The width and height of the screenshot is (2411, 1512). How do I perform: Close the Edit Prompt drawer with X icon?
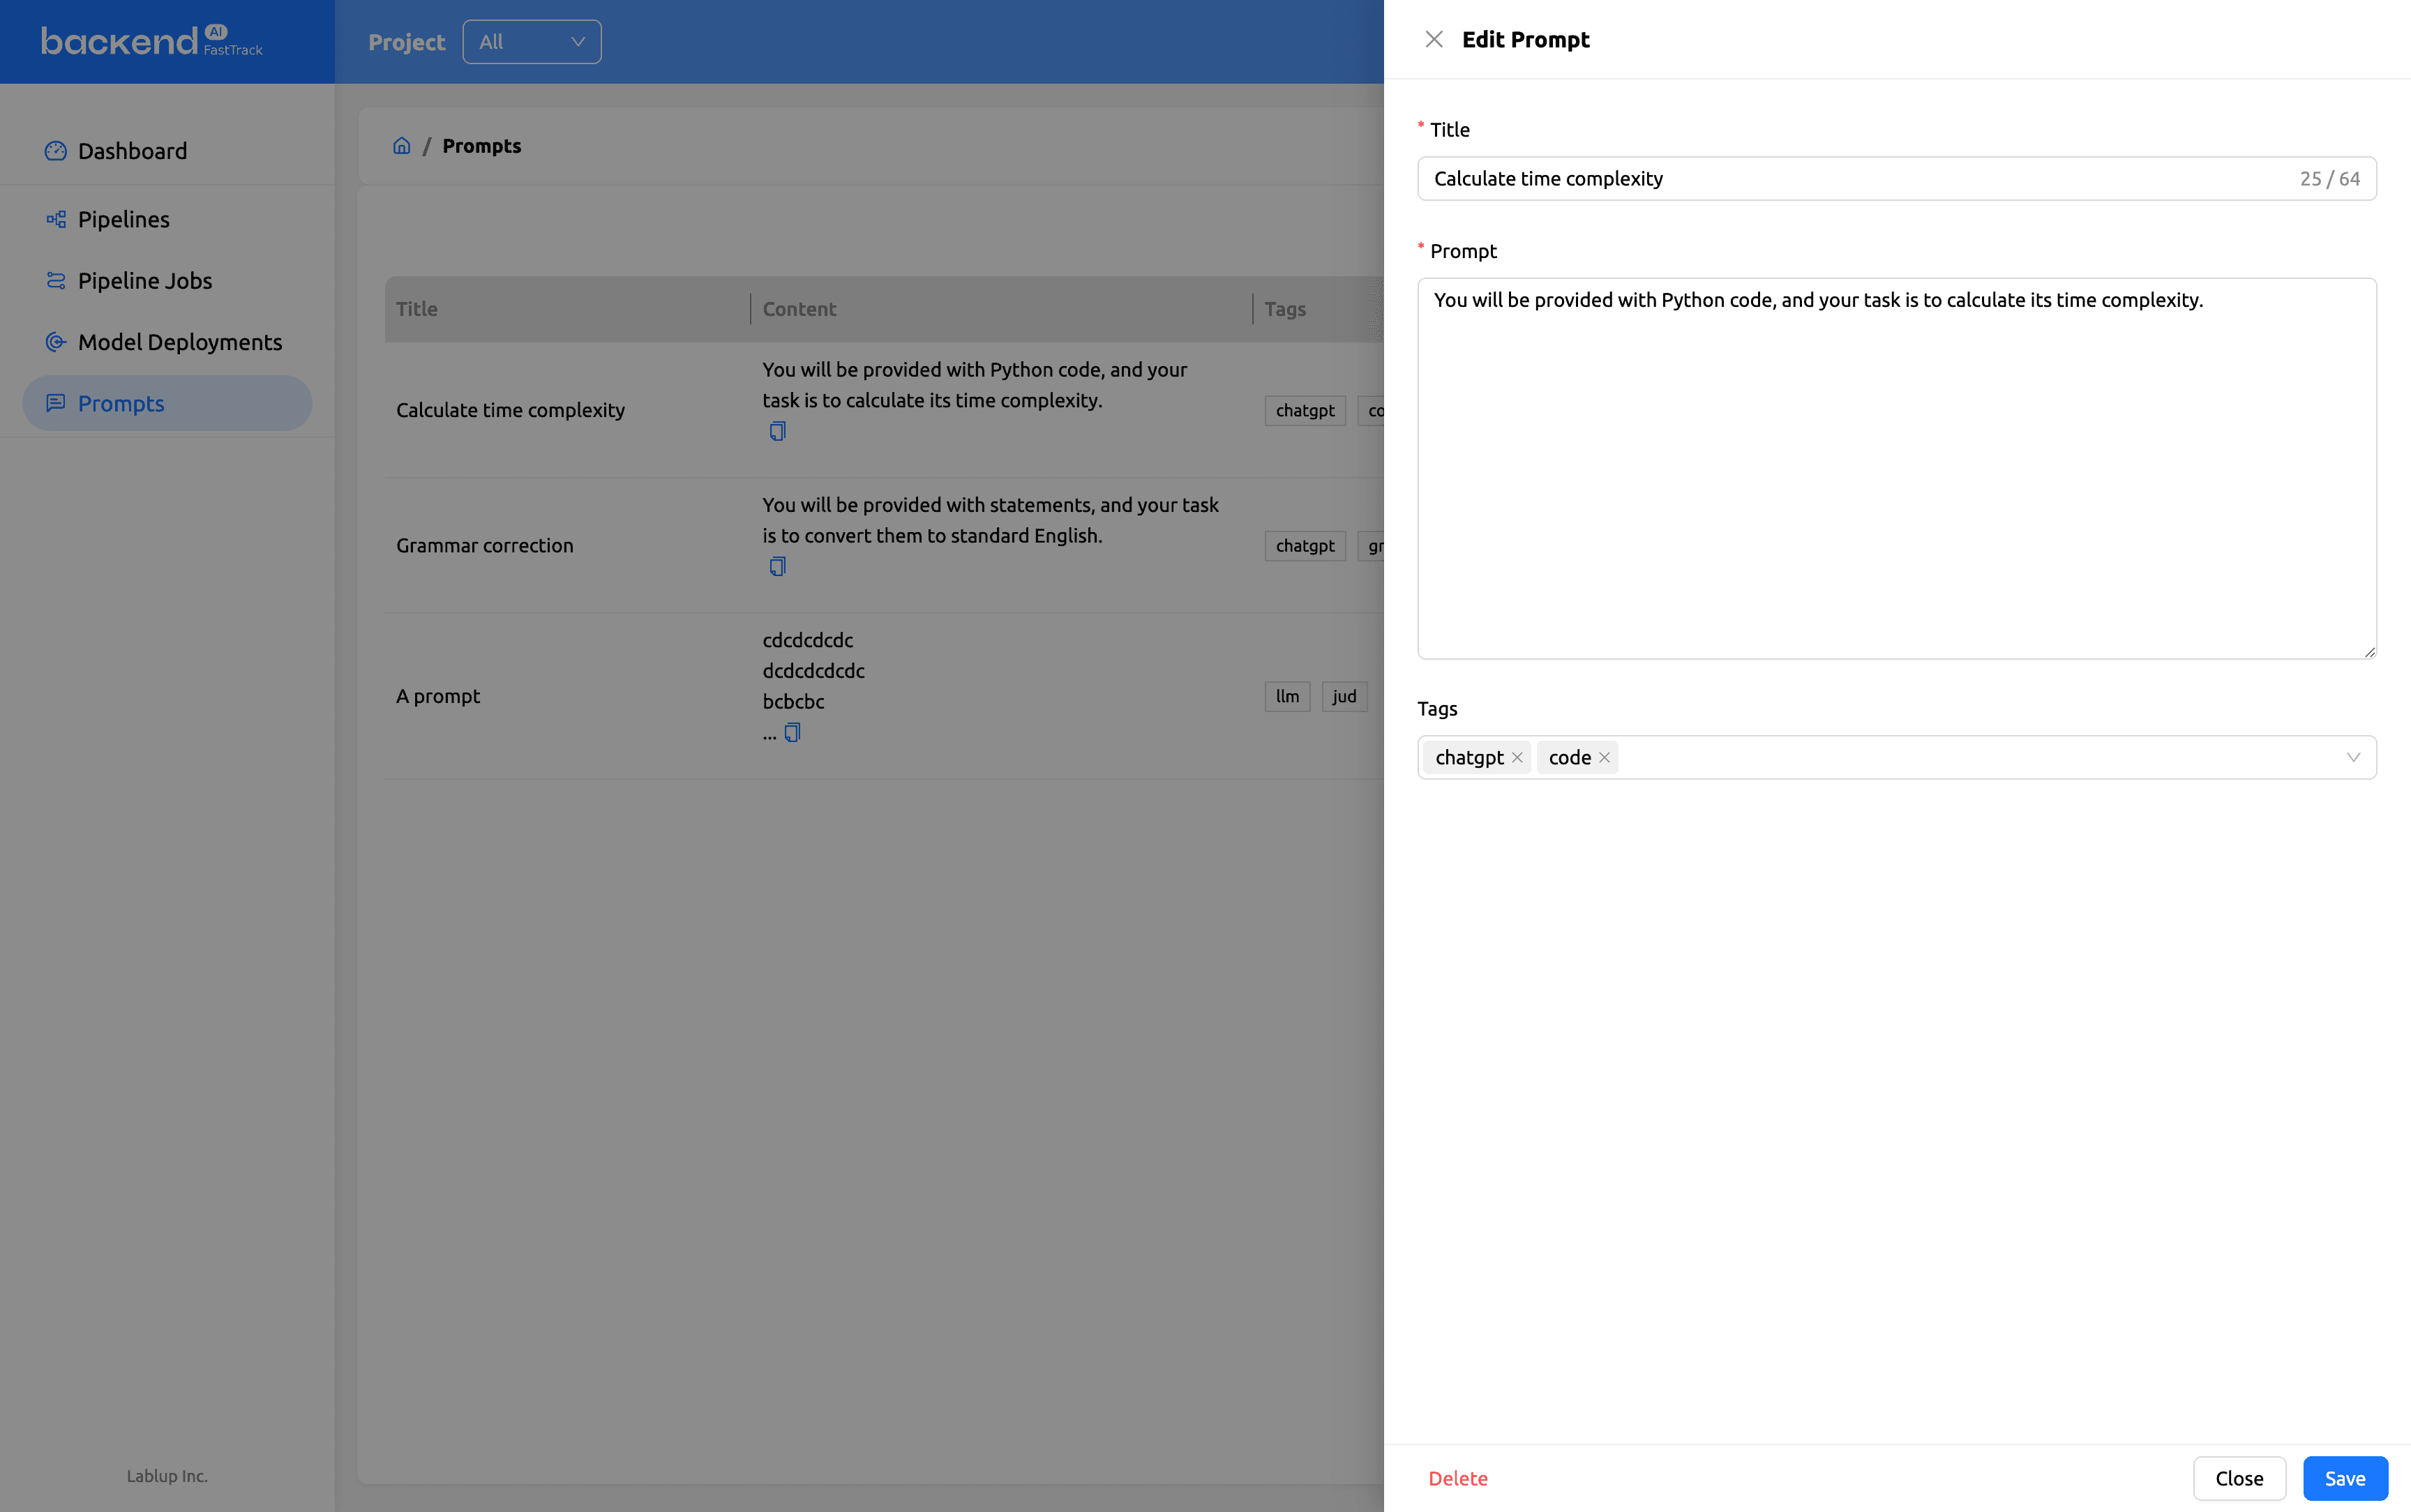[x=1433, y=39]
